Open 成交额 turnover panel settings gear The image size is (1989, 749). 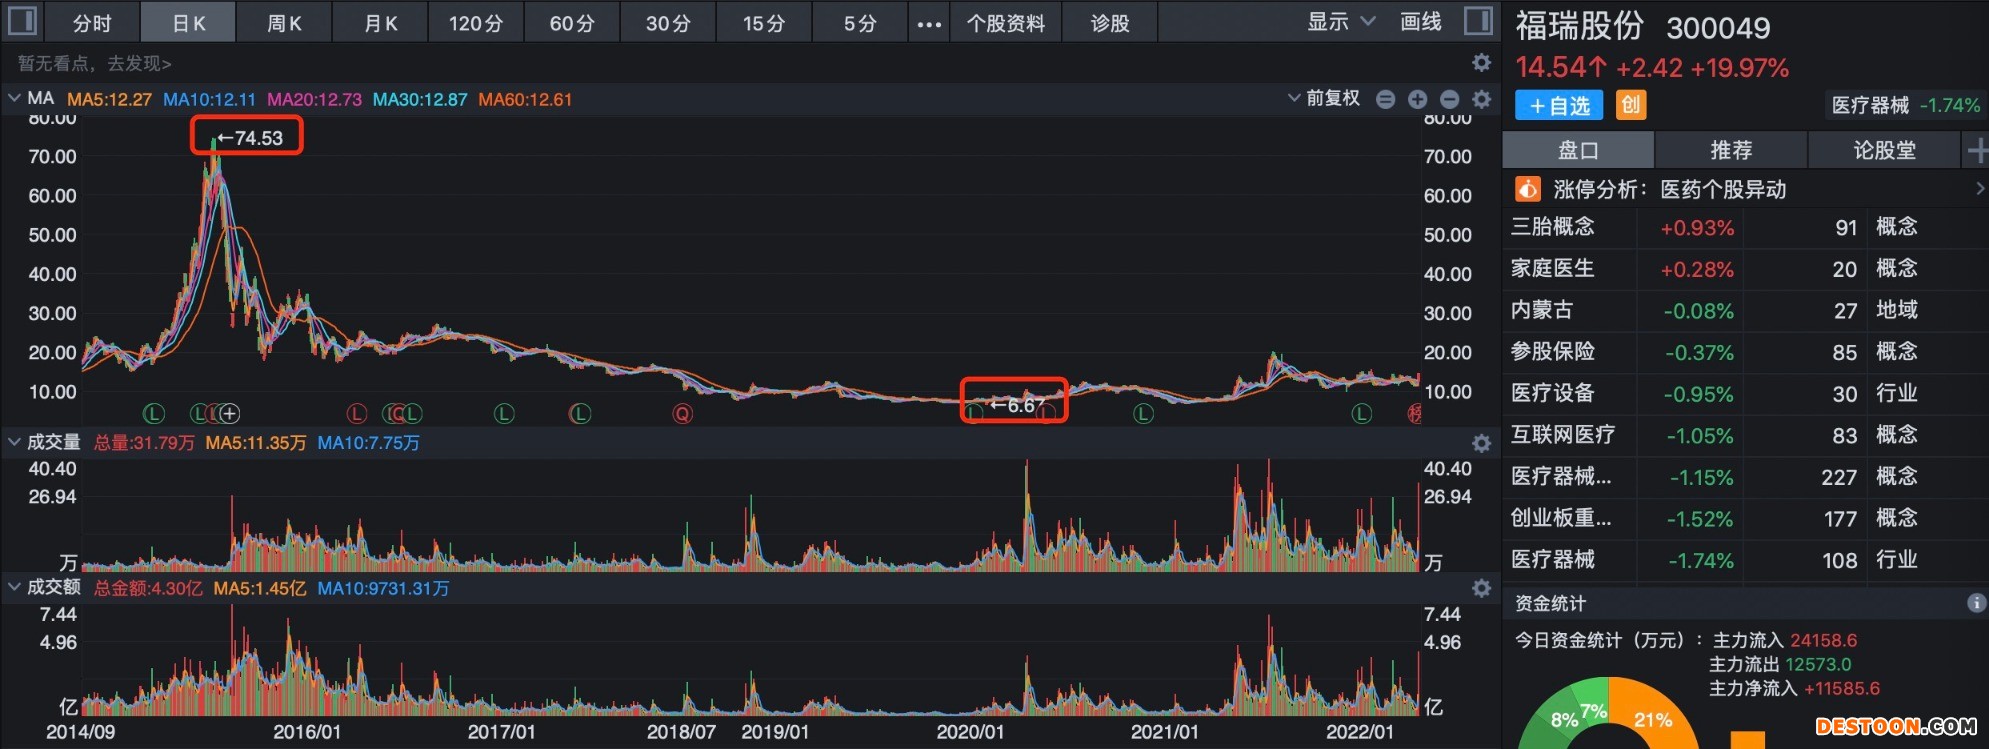tap(1481, 588)
